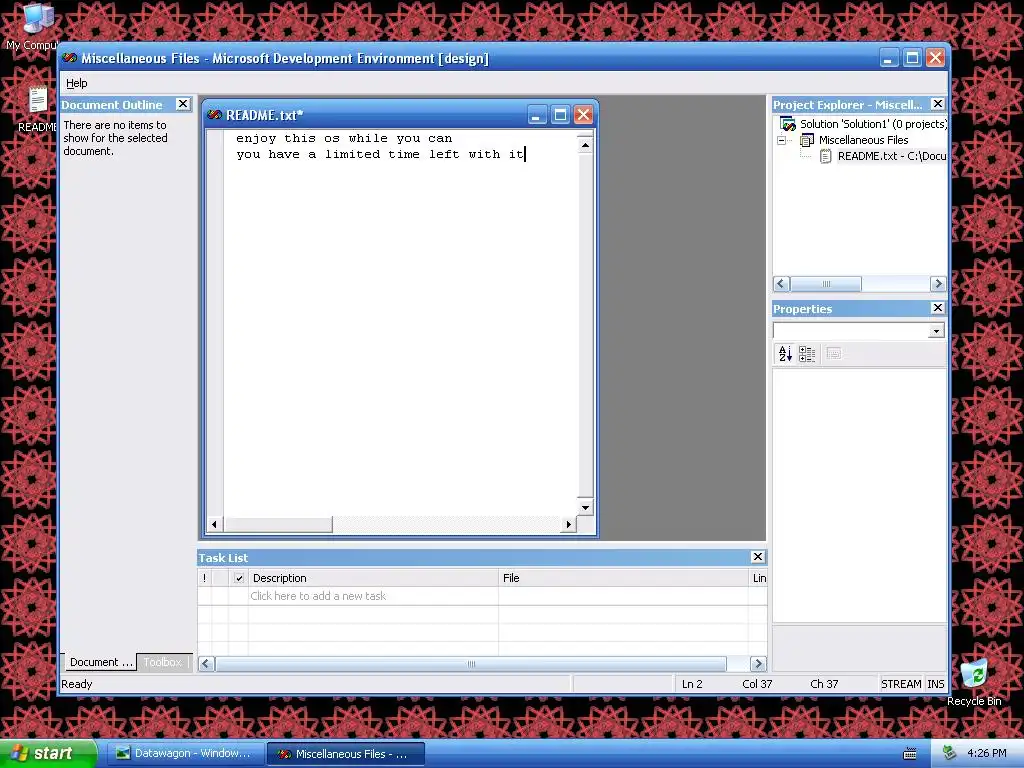Screen dimensions: 1024x768
Task: Click the network tray icon near clock
Action: (x=950, y=753)
